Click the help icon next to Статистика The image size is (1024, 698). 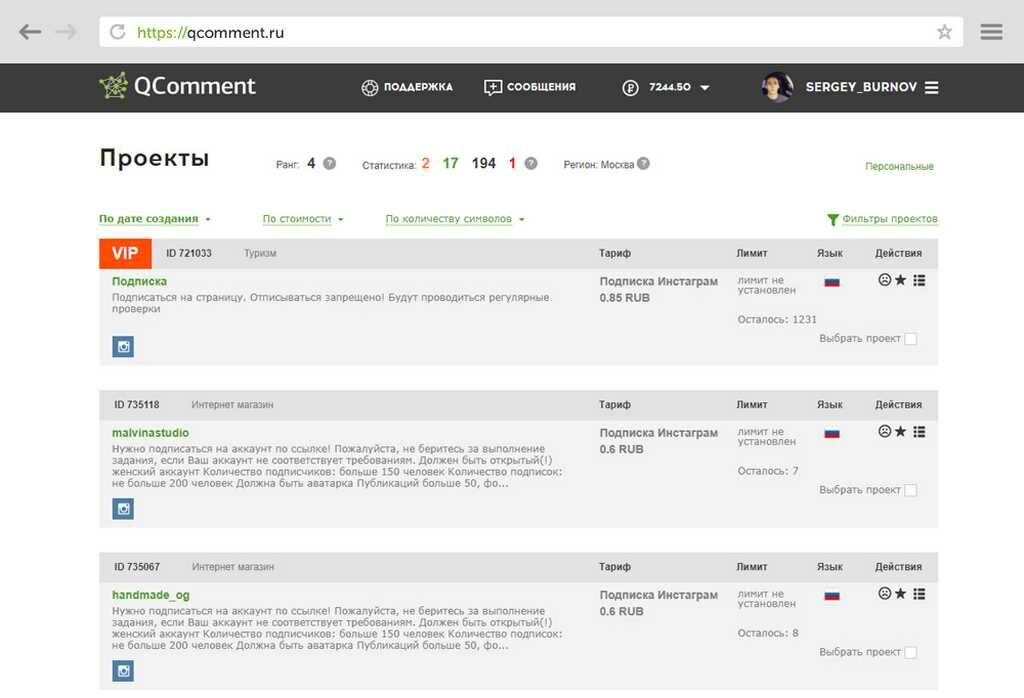click(x=531, y=163)
